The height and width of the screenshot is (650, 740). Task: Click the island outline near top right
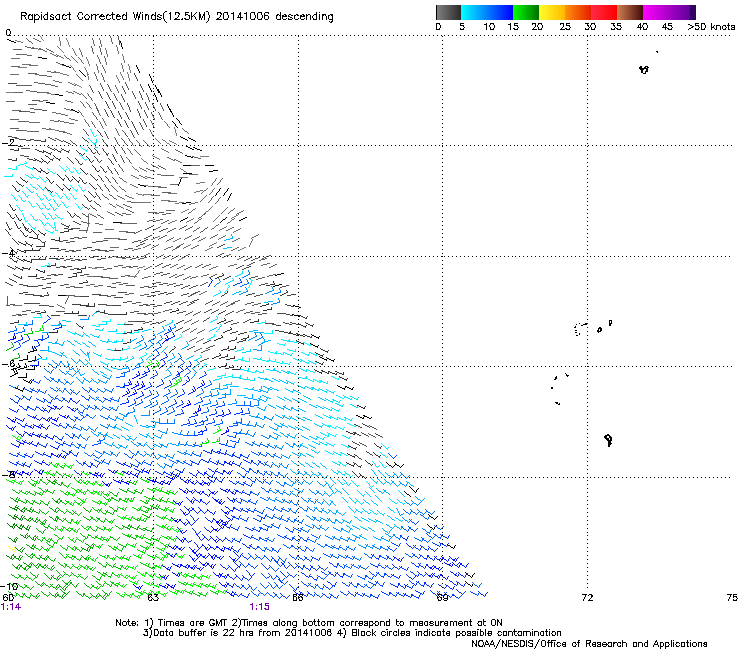pyautogui.click(x=644, y=69)
